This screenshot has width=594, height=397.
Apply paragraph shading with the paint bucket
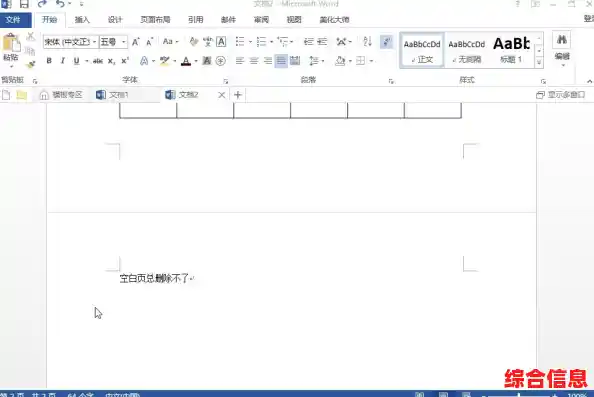click(x=340, y=61)
